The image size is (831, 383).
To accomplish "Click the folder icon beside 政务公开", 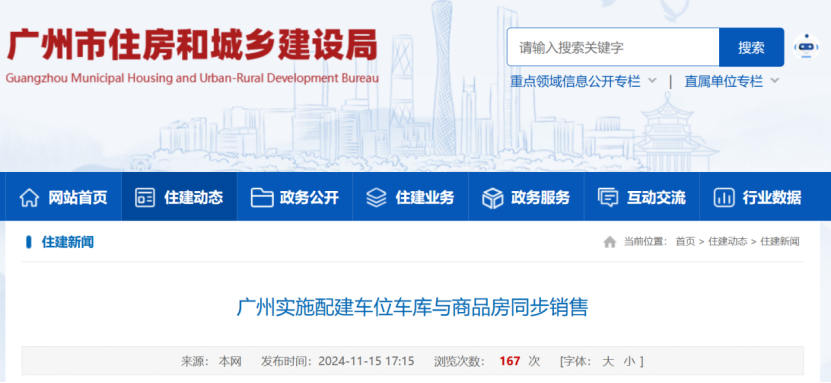I will [x=261, y=198].
